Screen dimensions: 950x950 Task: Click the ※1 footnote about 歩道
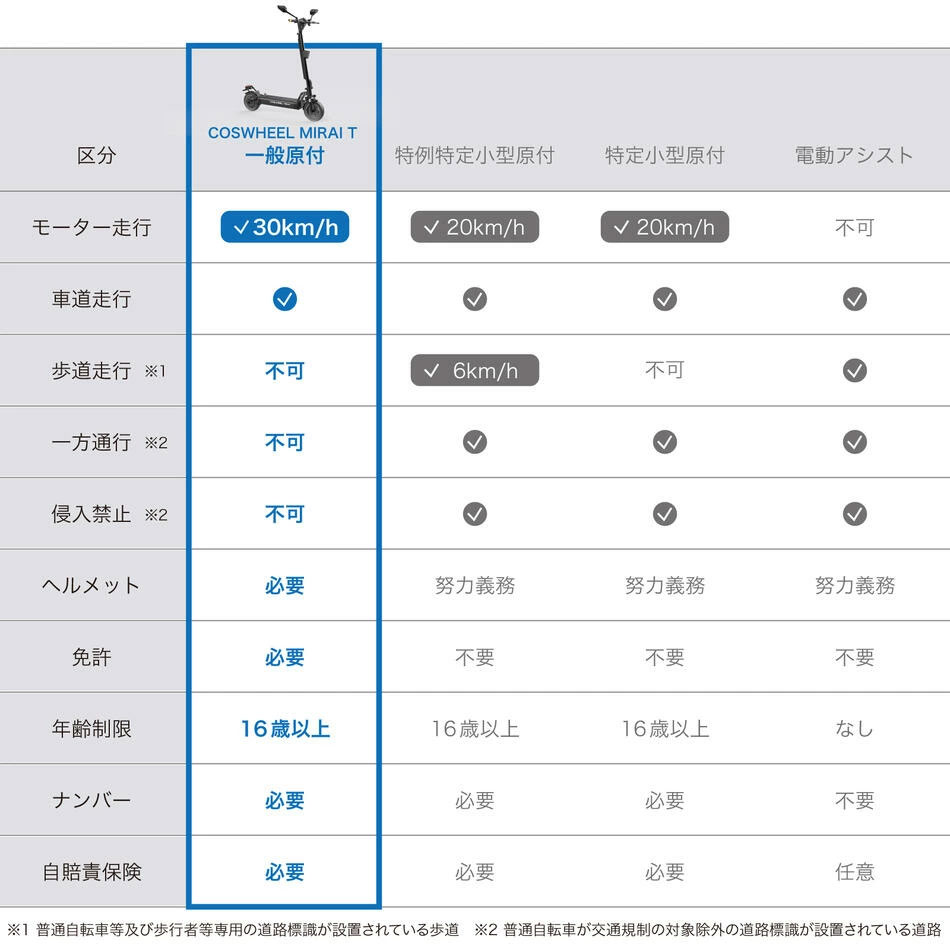pos(233,929)
